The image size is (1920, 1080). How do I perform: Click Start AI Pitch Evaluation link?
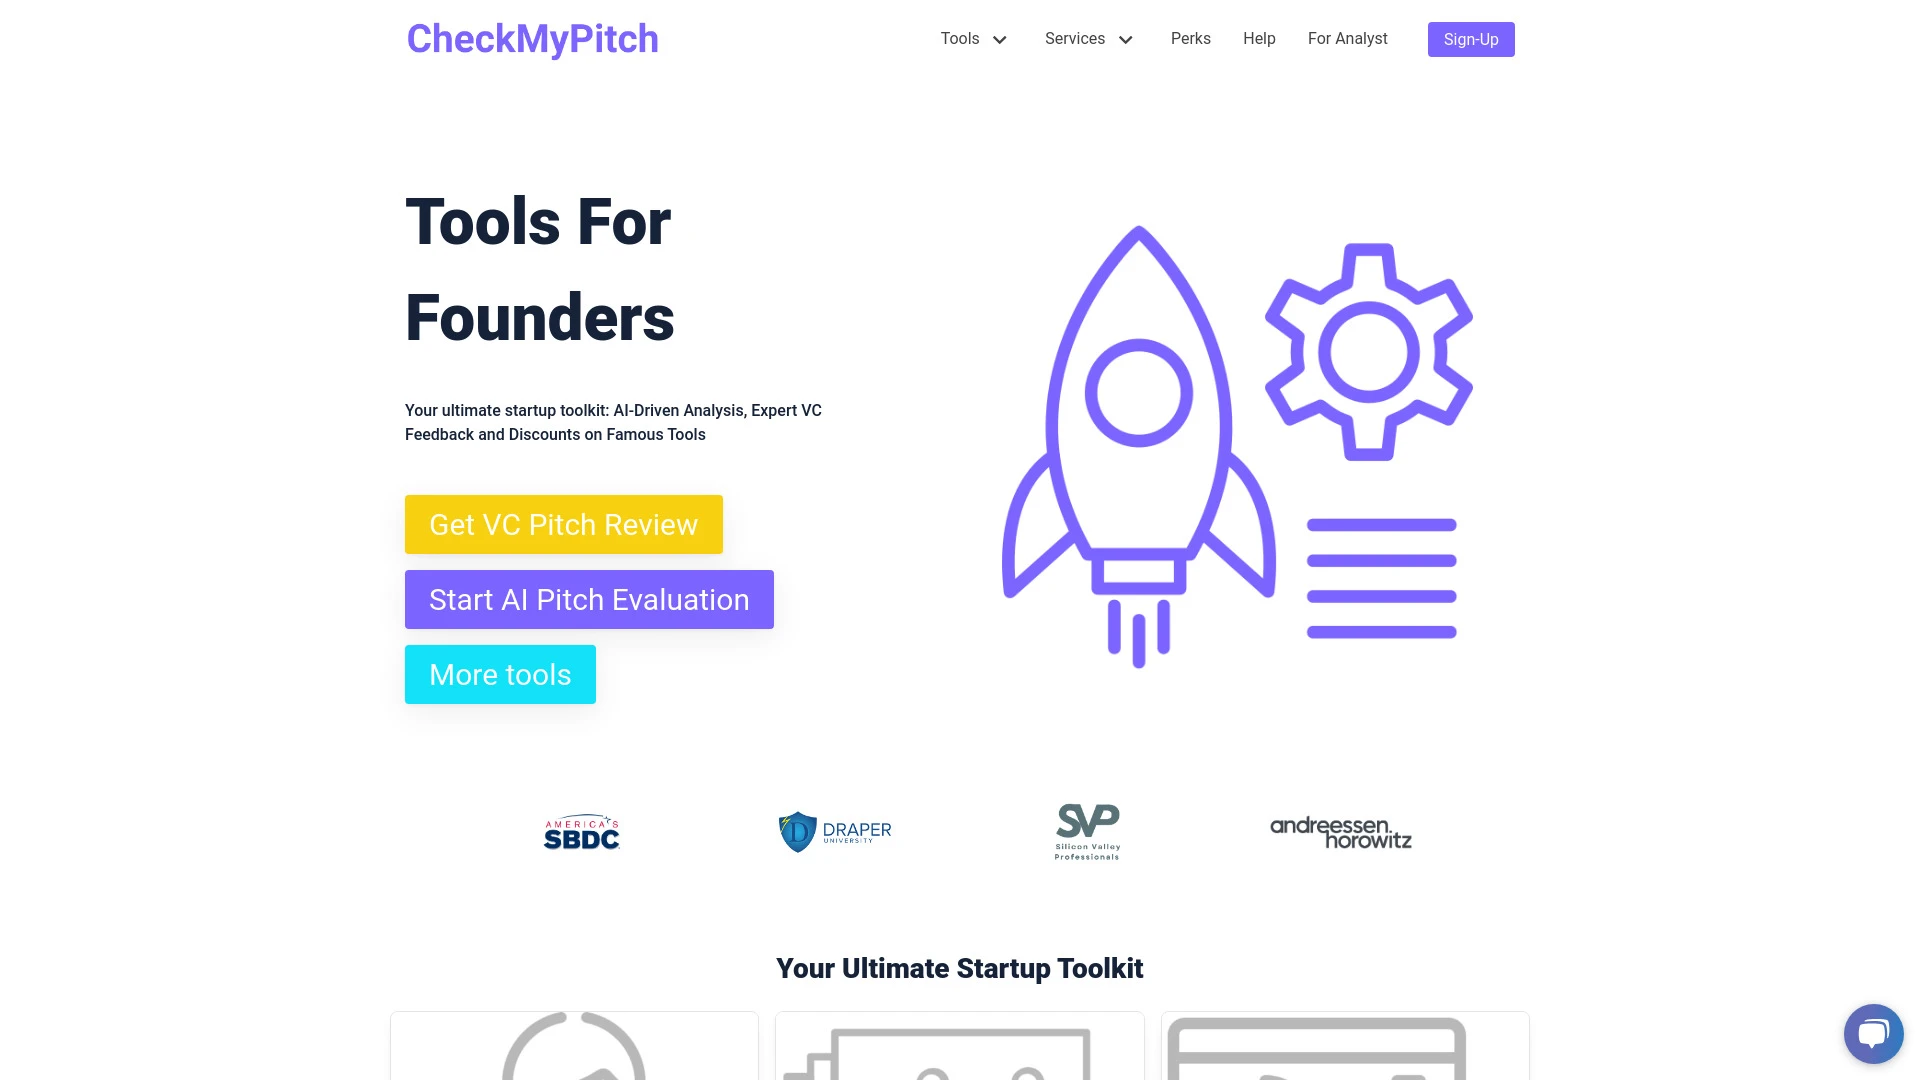(x=589, y=599)
